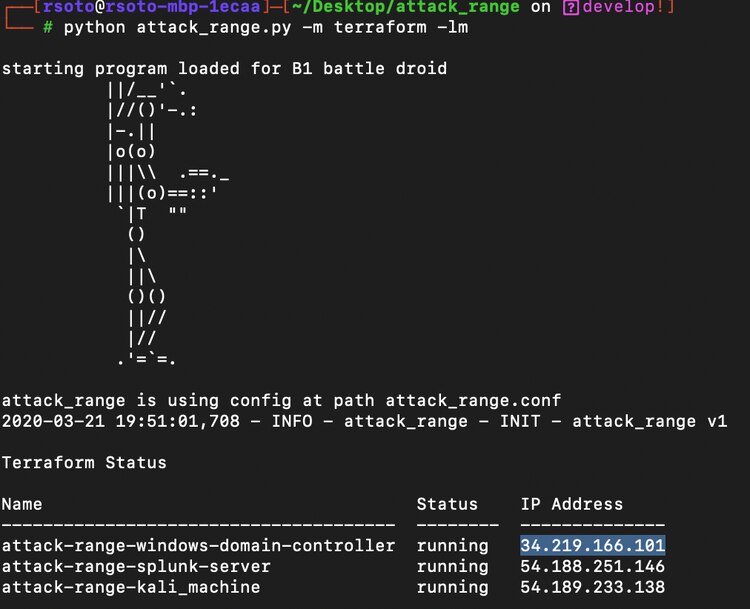The height and width of the screenshot is (609, 750).
Task: Click the splunk server IP 54.188.251.146
Action: pos(592,566)
